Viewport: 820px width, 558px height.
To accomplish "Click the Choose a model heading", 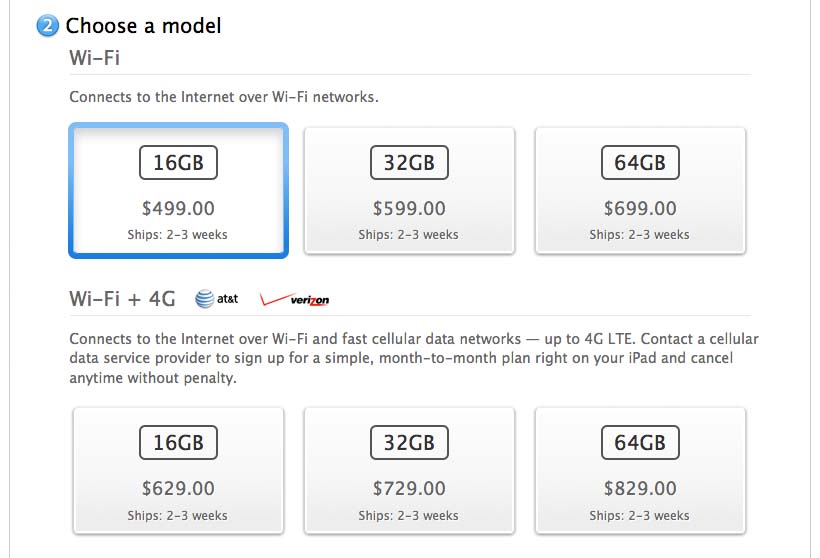I will click(143, 26).
